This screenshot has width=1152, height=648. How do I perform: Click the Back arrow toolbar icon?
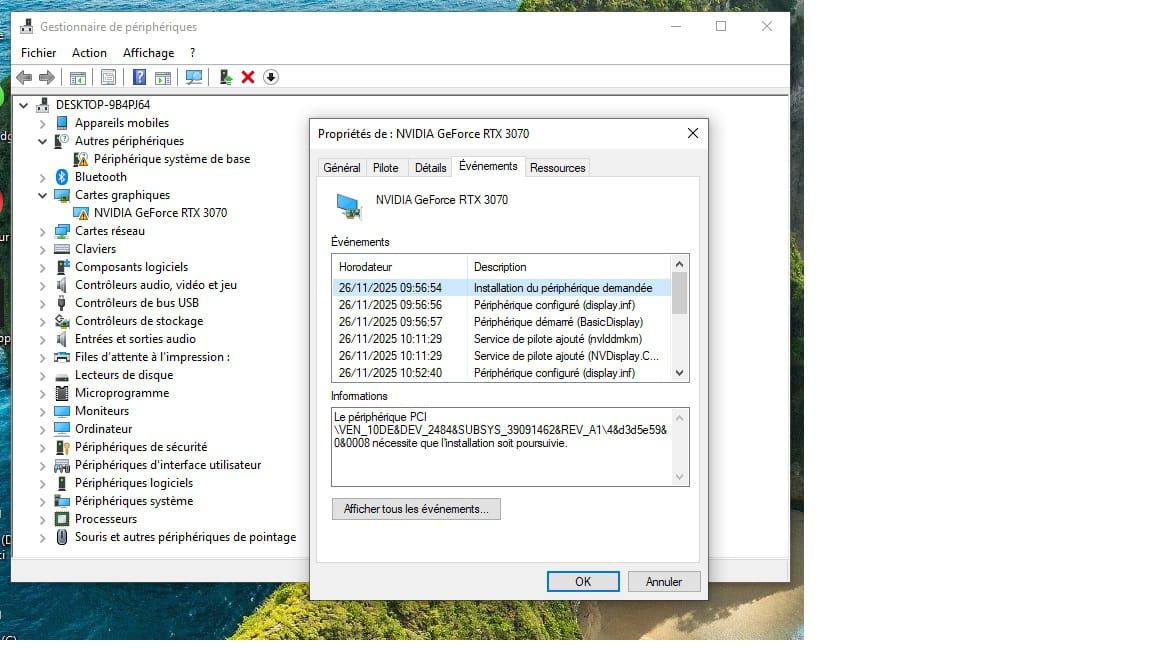[24, 77]
